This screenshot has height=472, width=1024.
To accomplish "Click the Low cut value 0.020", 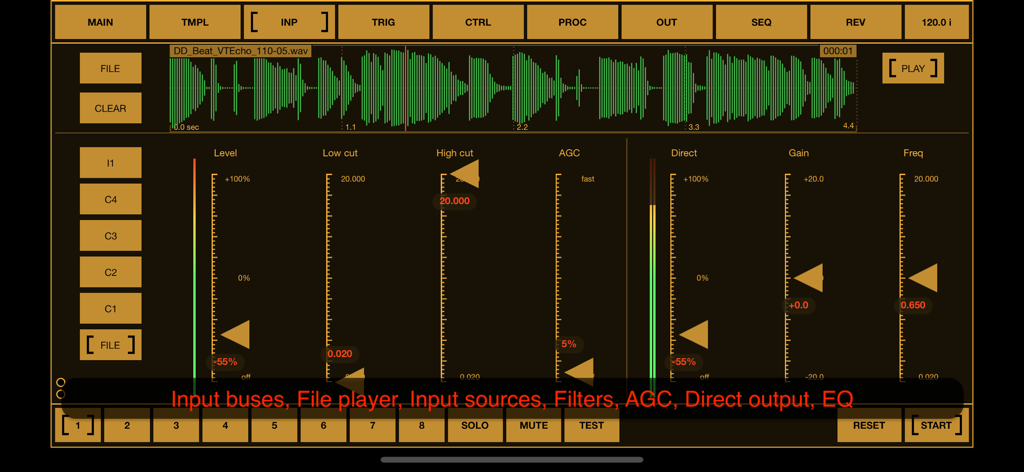I will (340, 354).
